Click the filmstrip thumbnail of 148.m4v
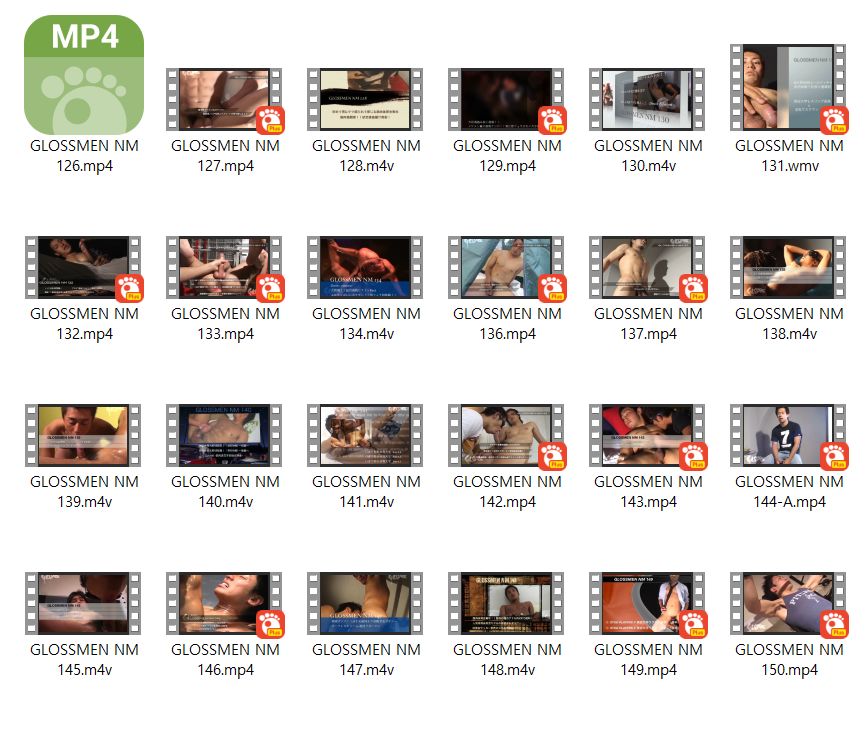Image resolution: width=865 pixels, height=743 pixels. pyautogui.click(x=506, y=603)
